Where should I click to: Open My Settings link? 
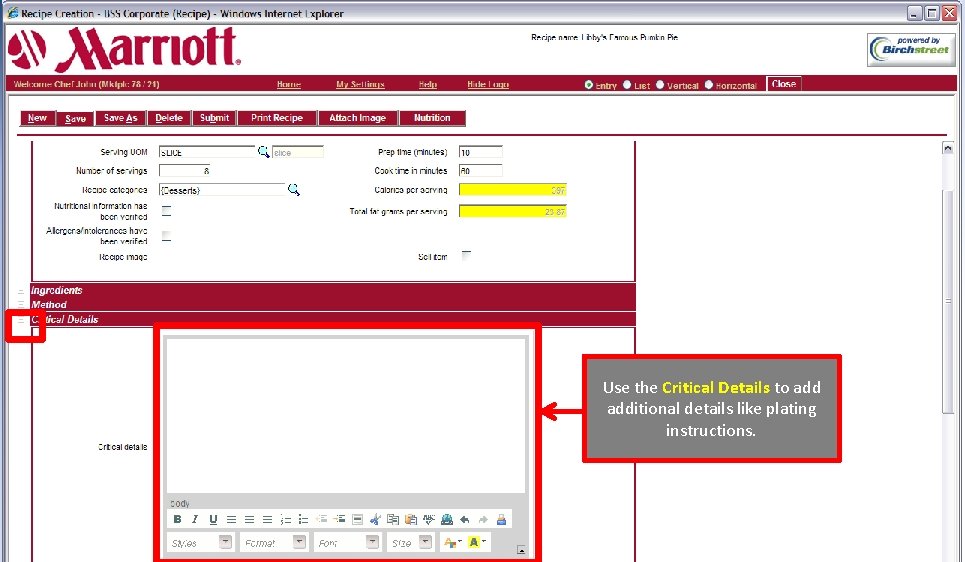[x=360, y=84]
